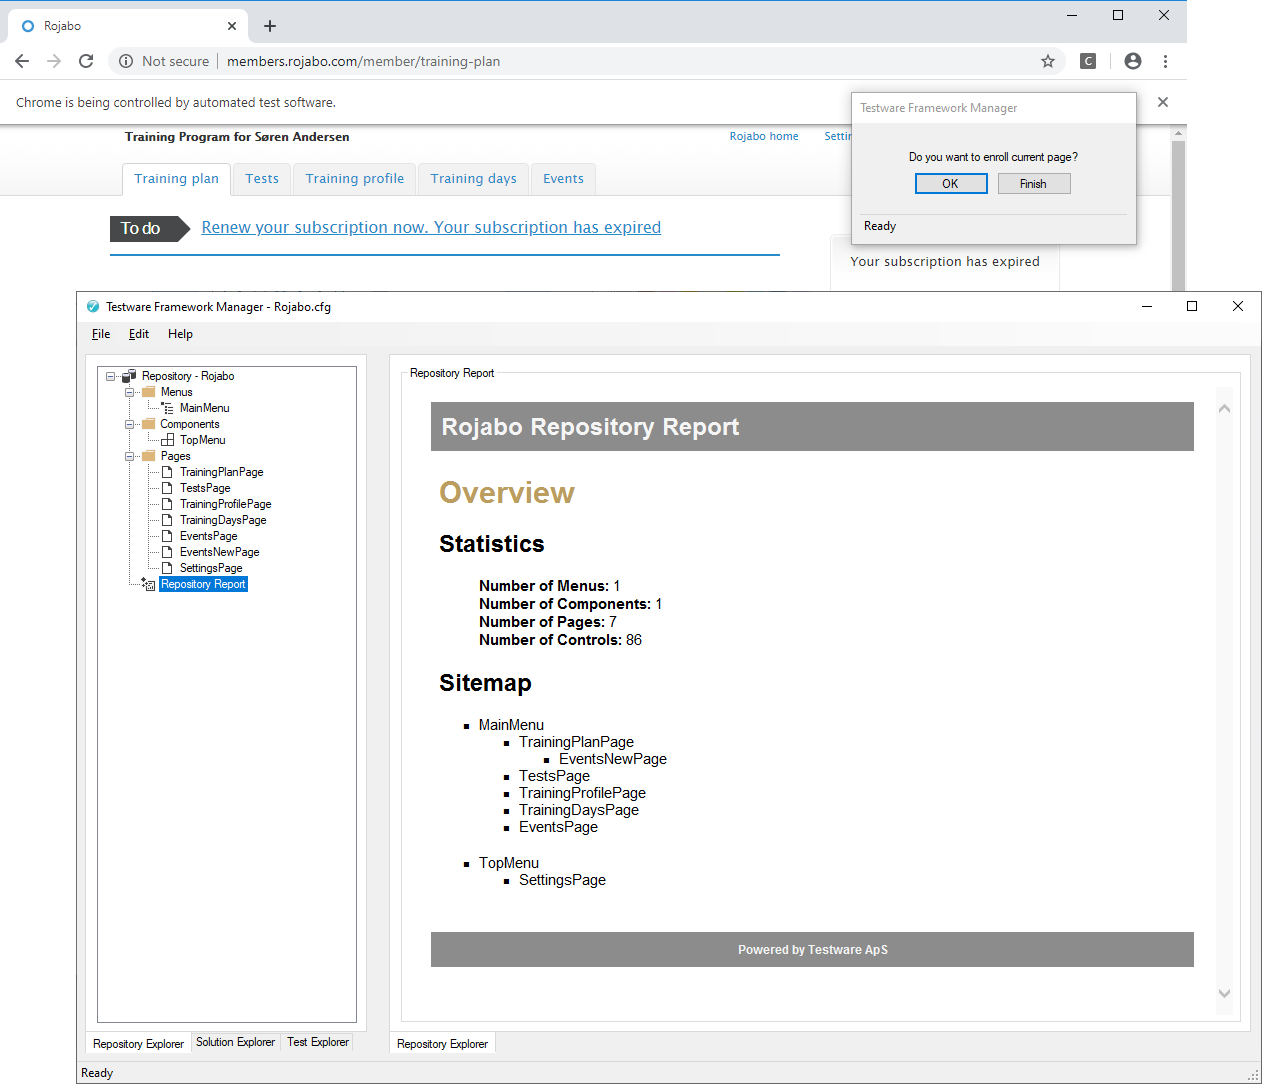Screen dimensions: 1266x1088
Task: Click Finish in the enroll dialog
Action: tap(1034, 184)
